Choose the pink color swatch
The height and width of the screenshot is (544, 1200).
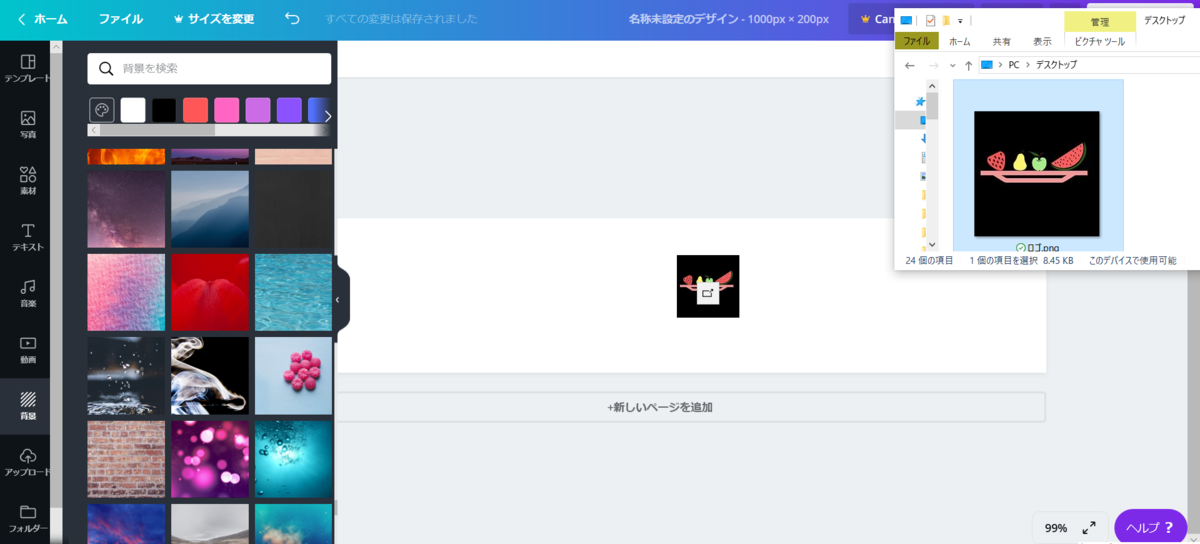point(226,110)
